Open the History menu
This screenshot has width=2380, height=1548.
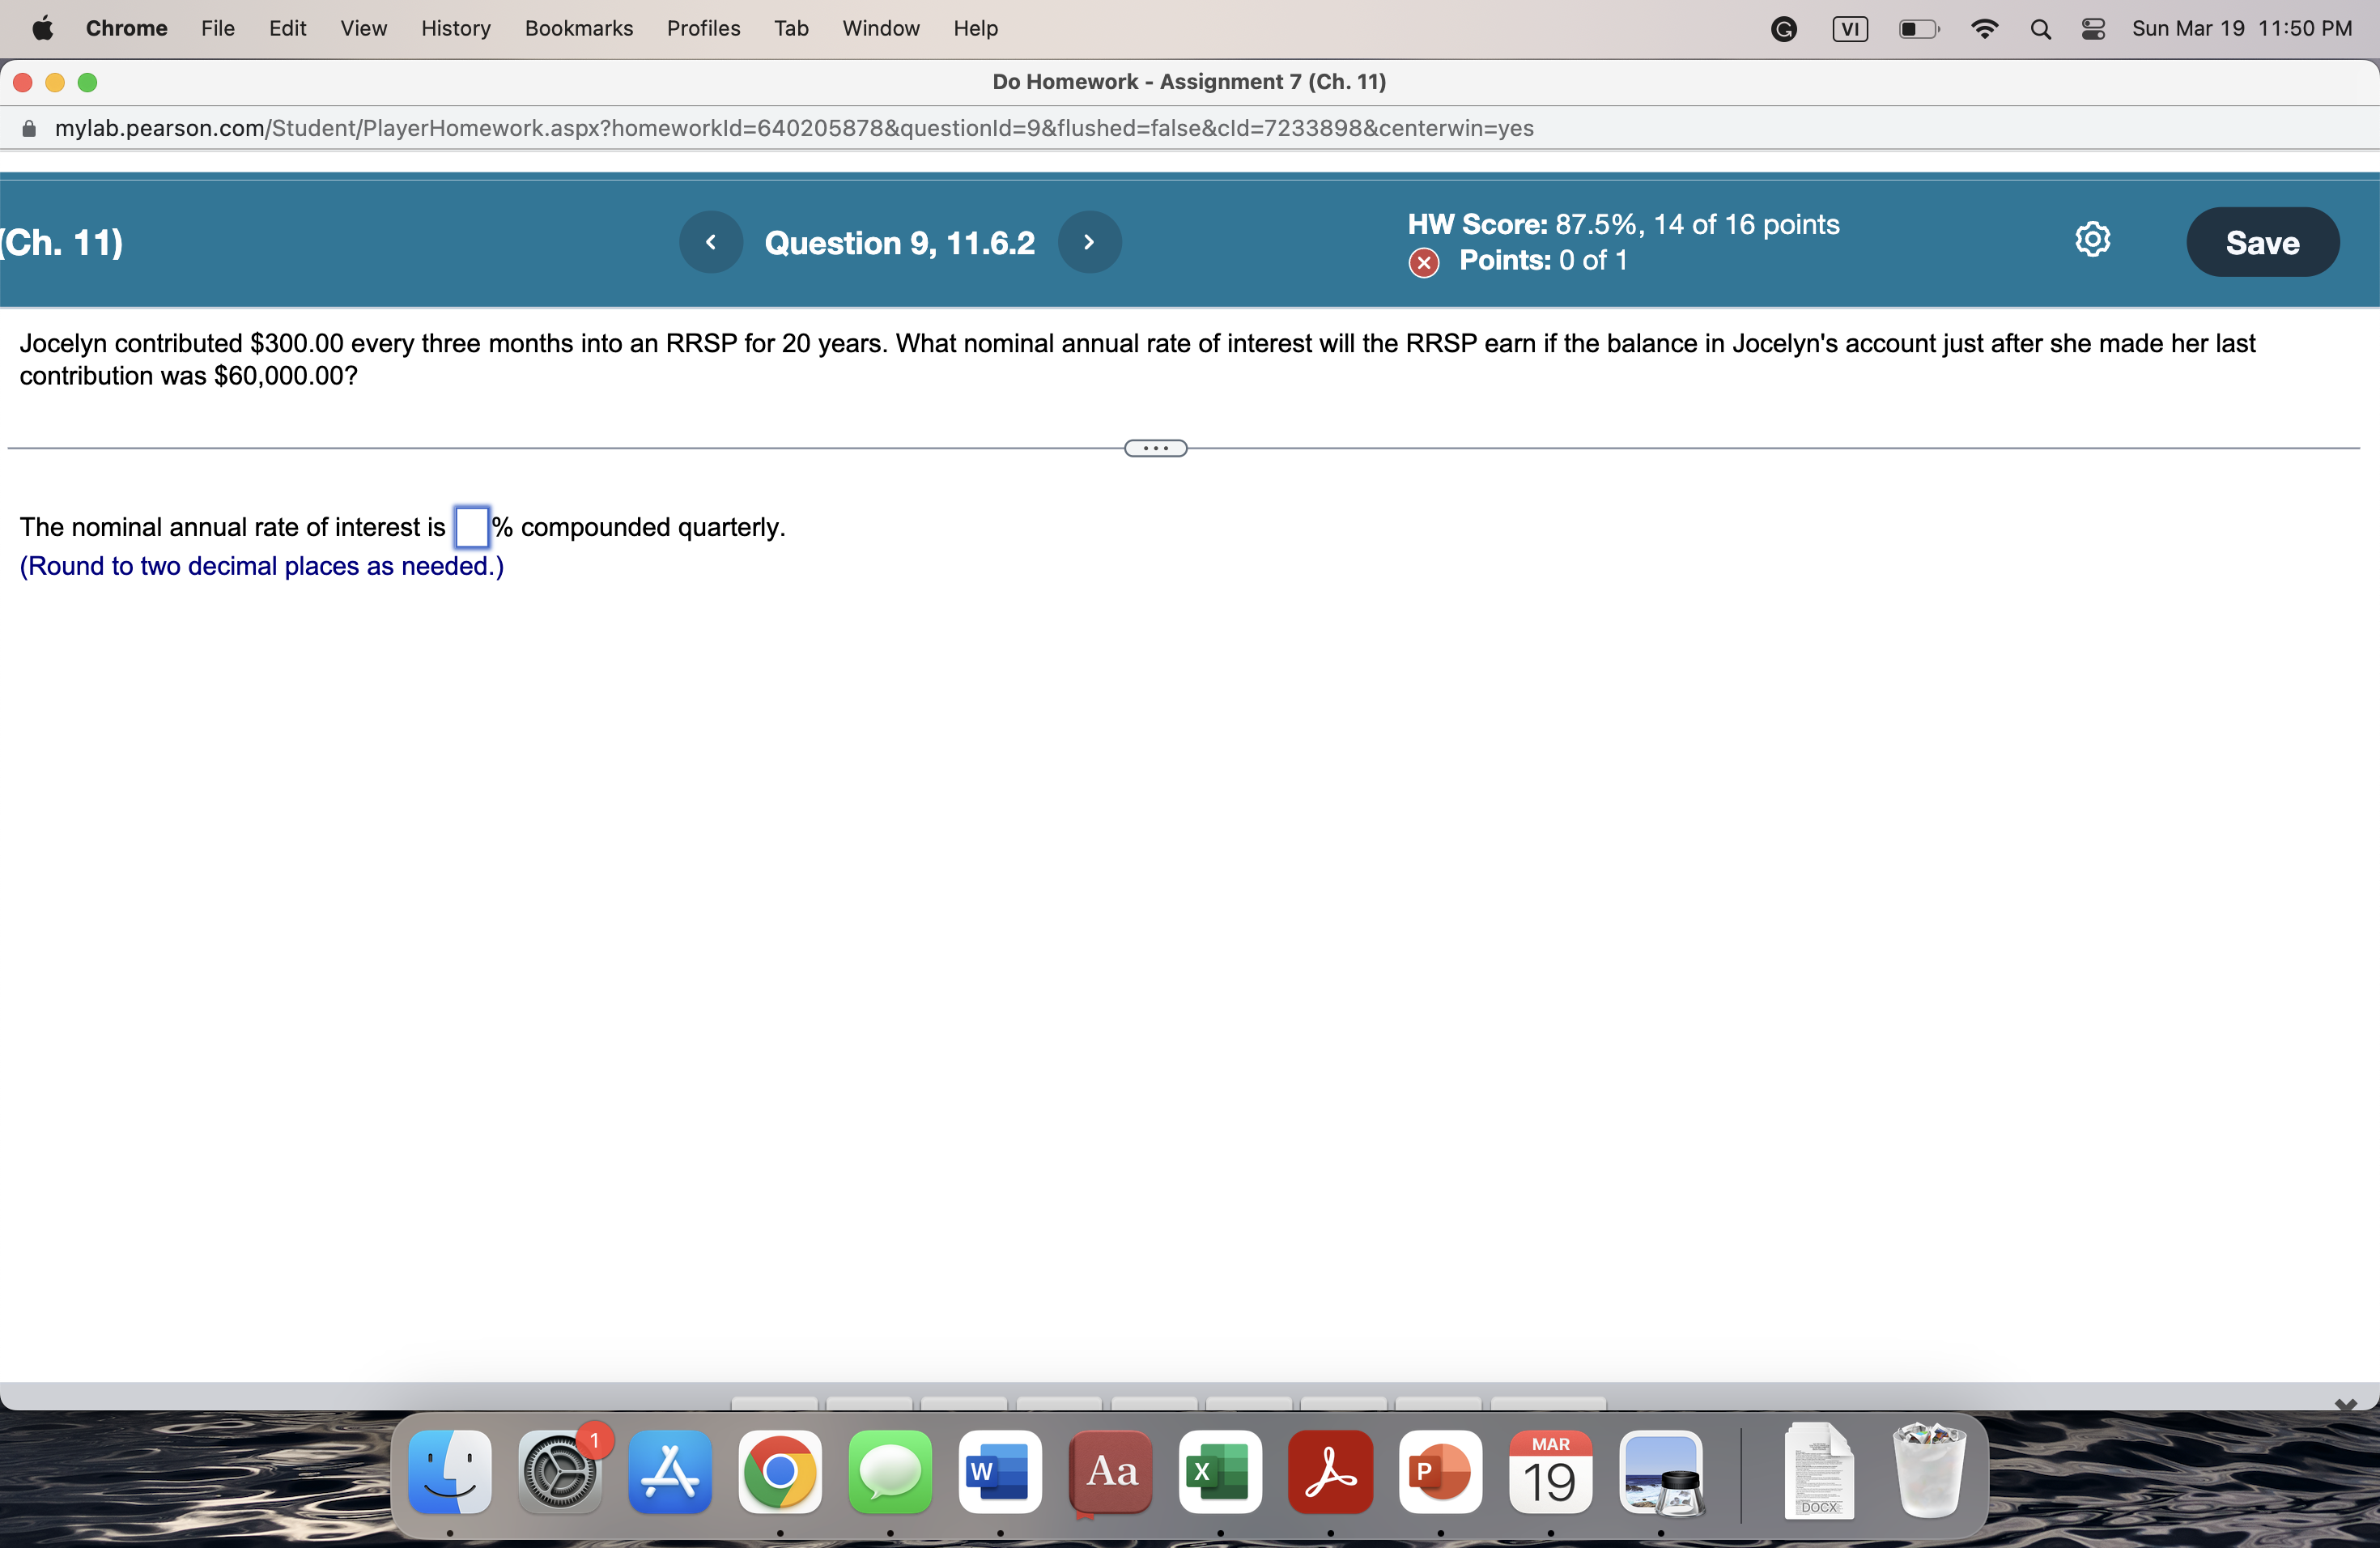(456, 28)
